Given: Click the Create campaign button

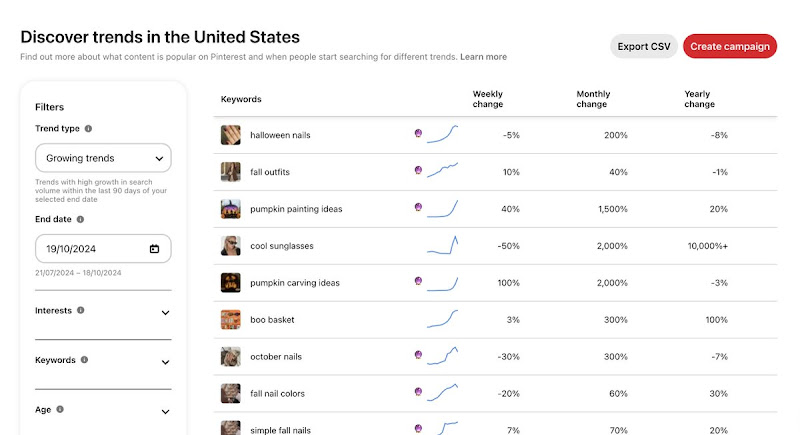Looking at the screenshot, I should [x=730, y=46].
